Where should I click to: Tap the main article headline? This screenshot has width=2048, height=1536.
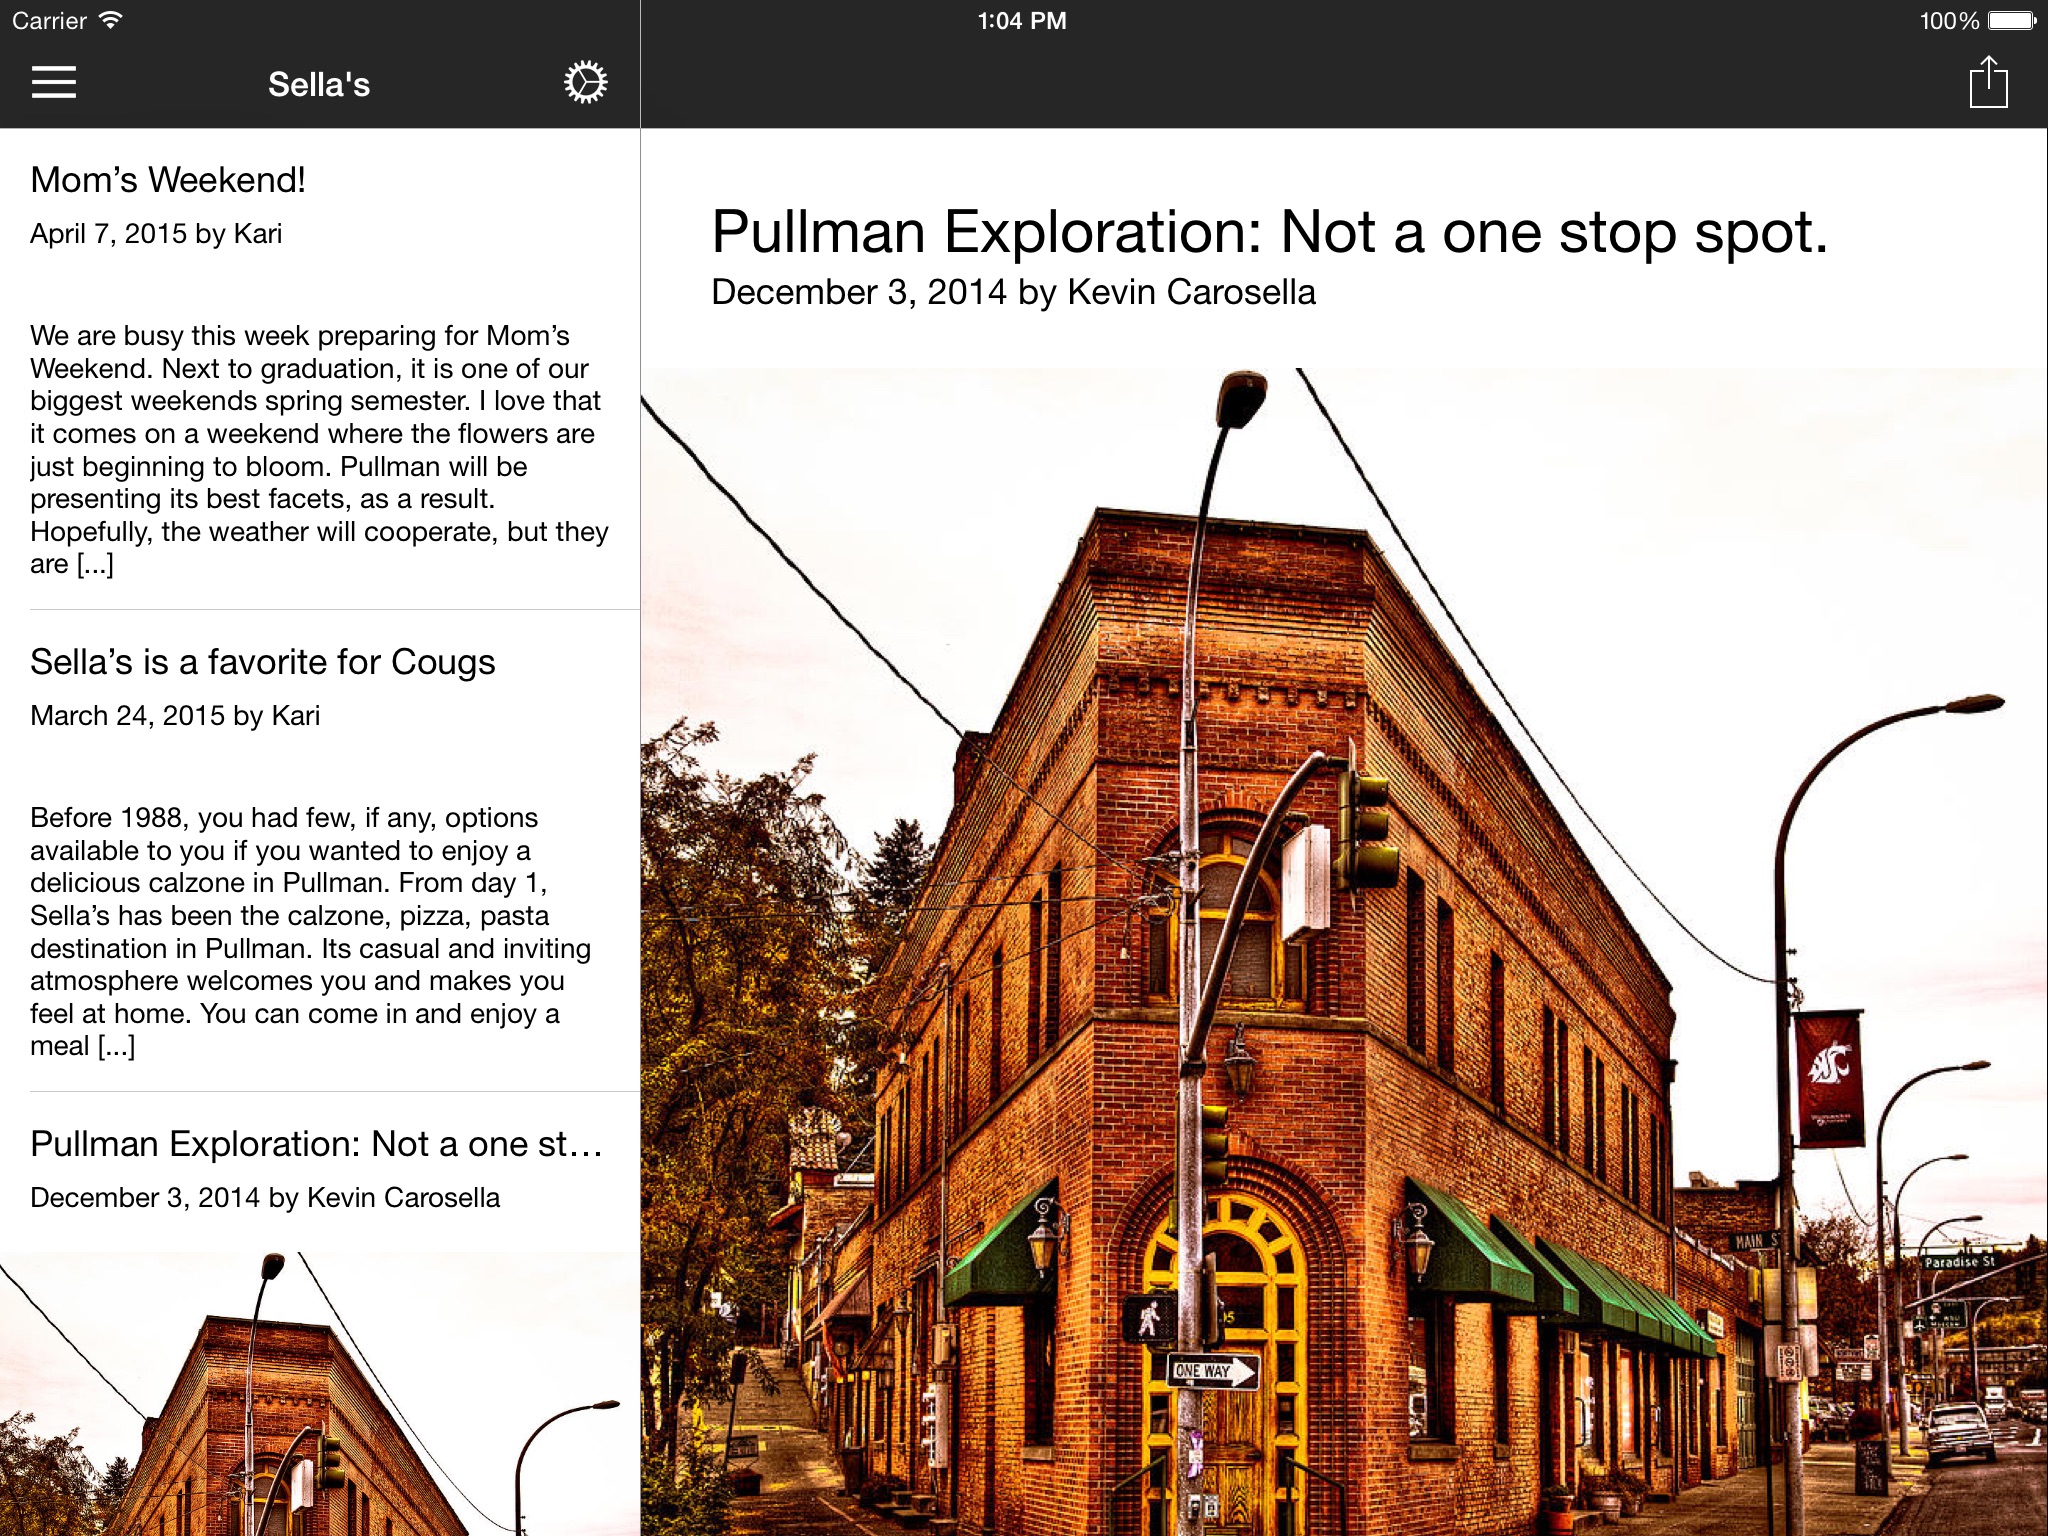coord(1269,232)
